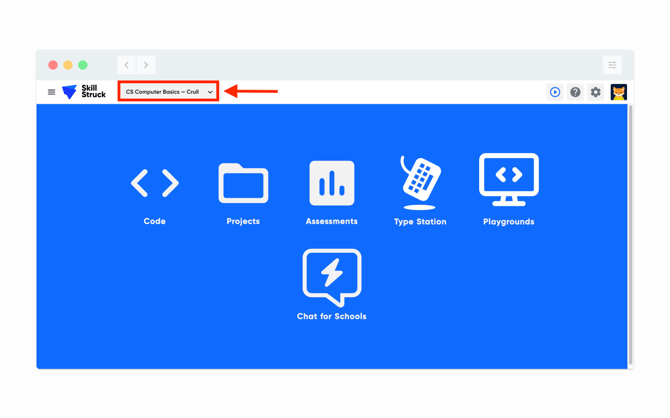Expand the CS Computer Basics class dropdown
Screen dimensions: 670x418
(168, 91)
